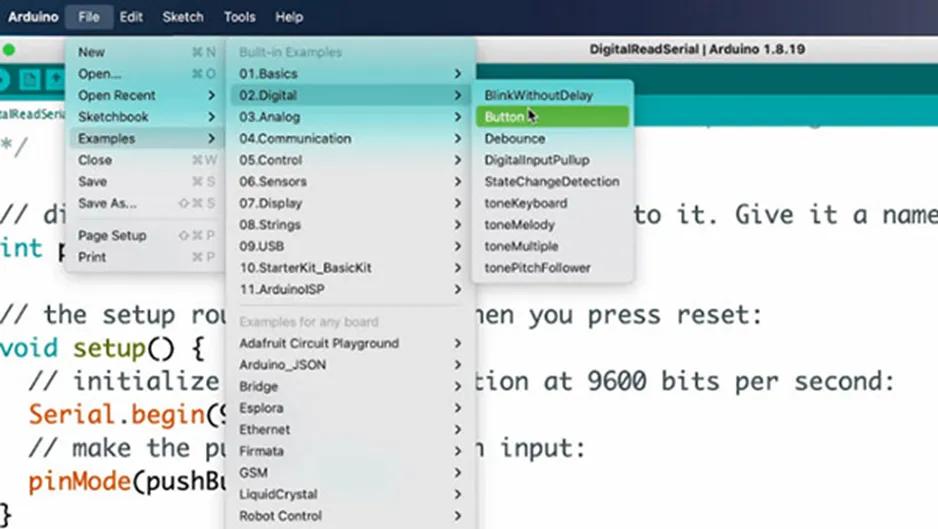Expand 08.Strings examples

tap(351, 224)
